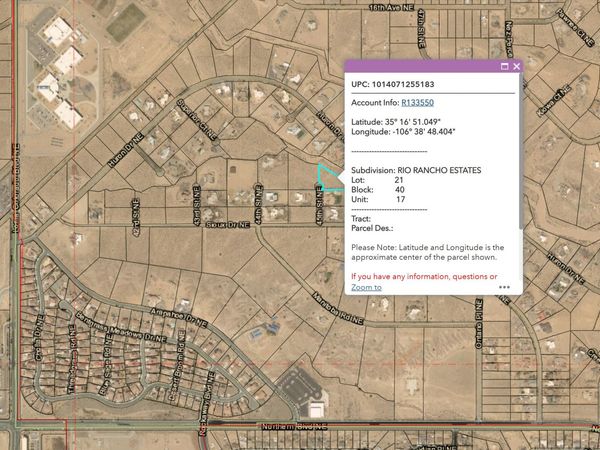
Task: Click the 18th Ave NE street label
Action: 392,7
